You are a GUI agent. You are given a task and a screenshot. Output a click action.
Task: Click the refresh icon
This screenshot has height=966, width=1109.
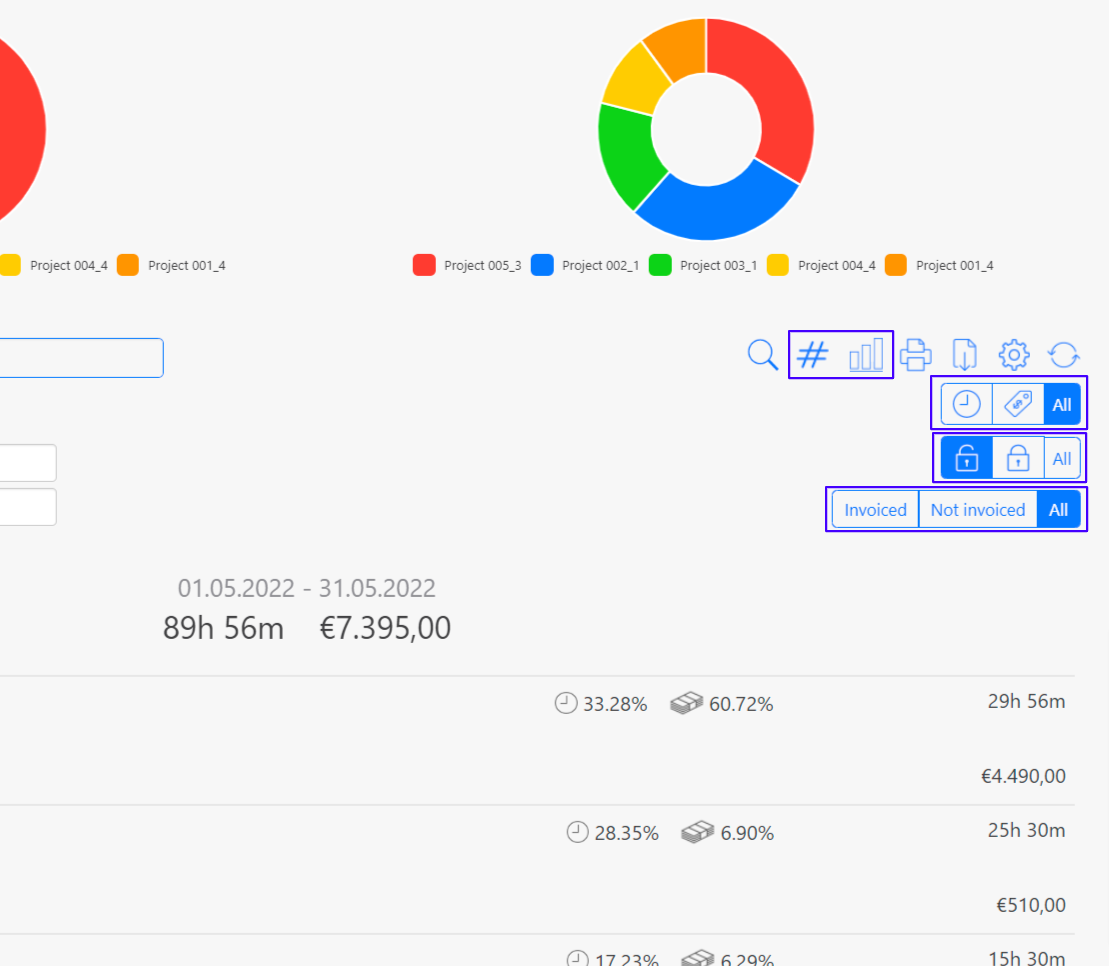click(x=1063, y=354)
